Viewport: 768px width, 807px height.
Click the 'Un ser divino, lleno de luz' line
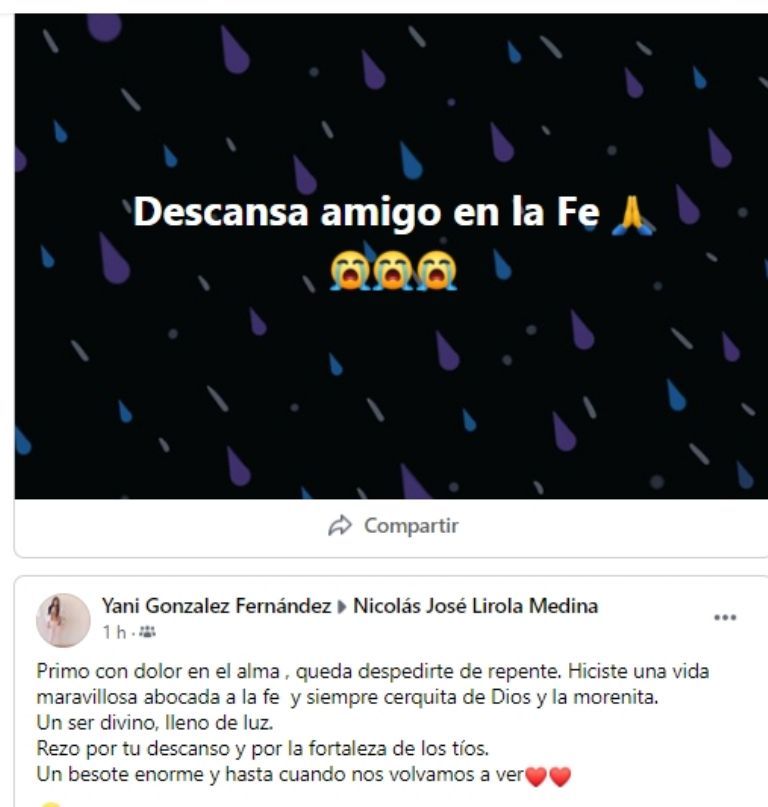(154, 723)
